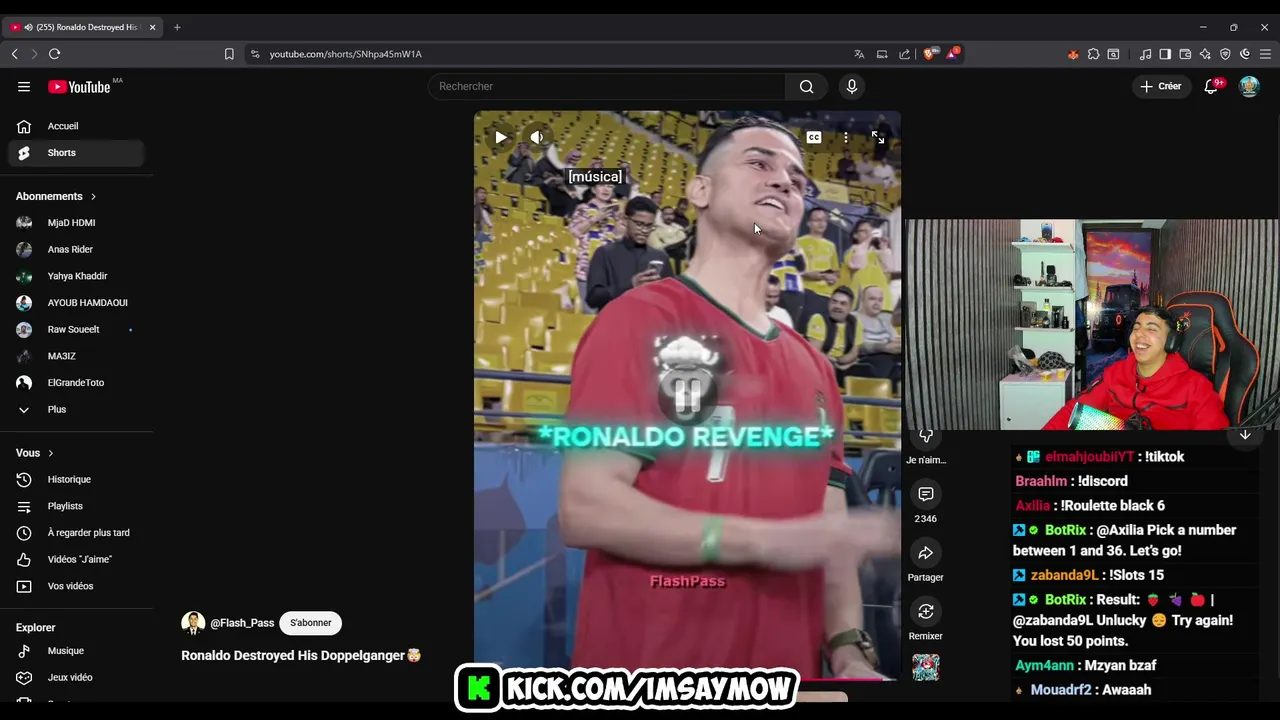Click Créer to create a video
This screenshot has height=720, width=1280.
pyautogui.click(x=1161, y=86)
